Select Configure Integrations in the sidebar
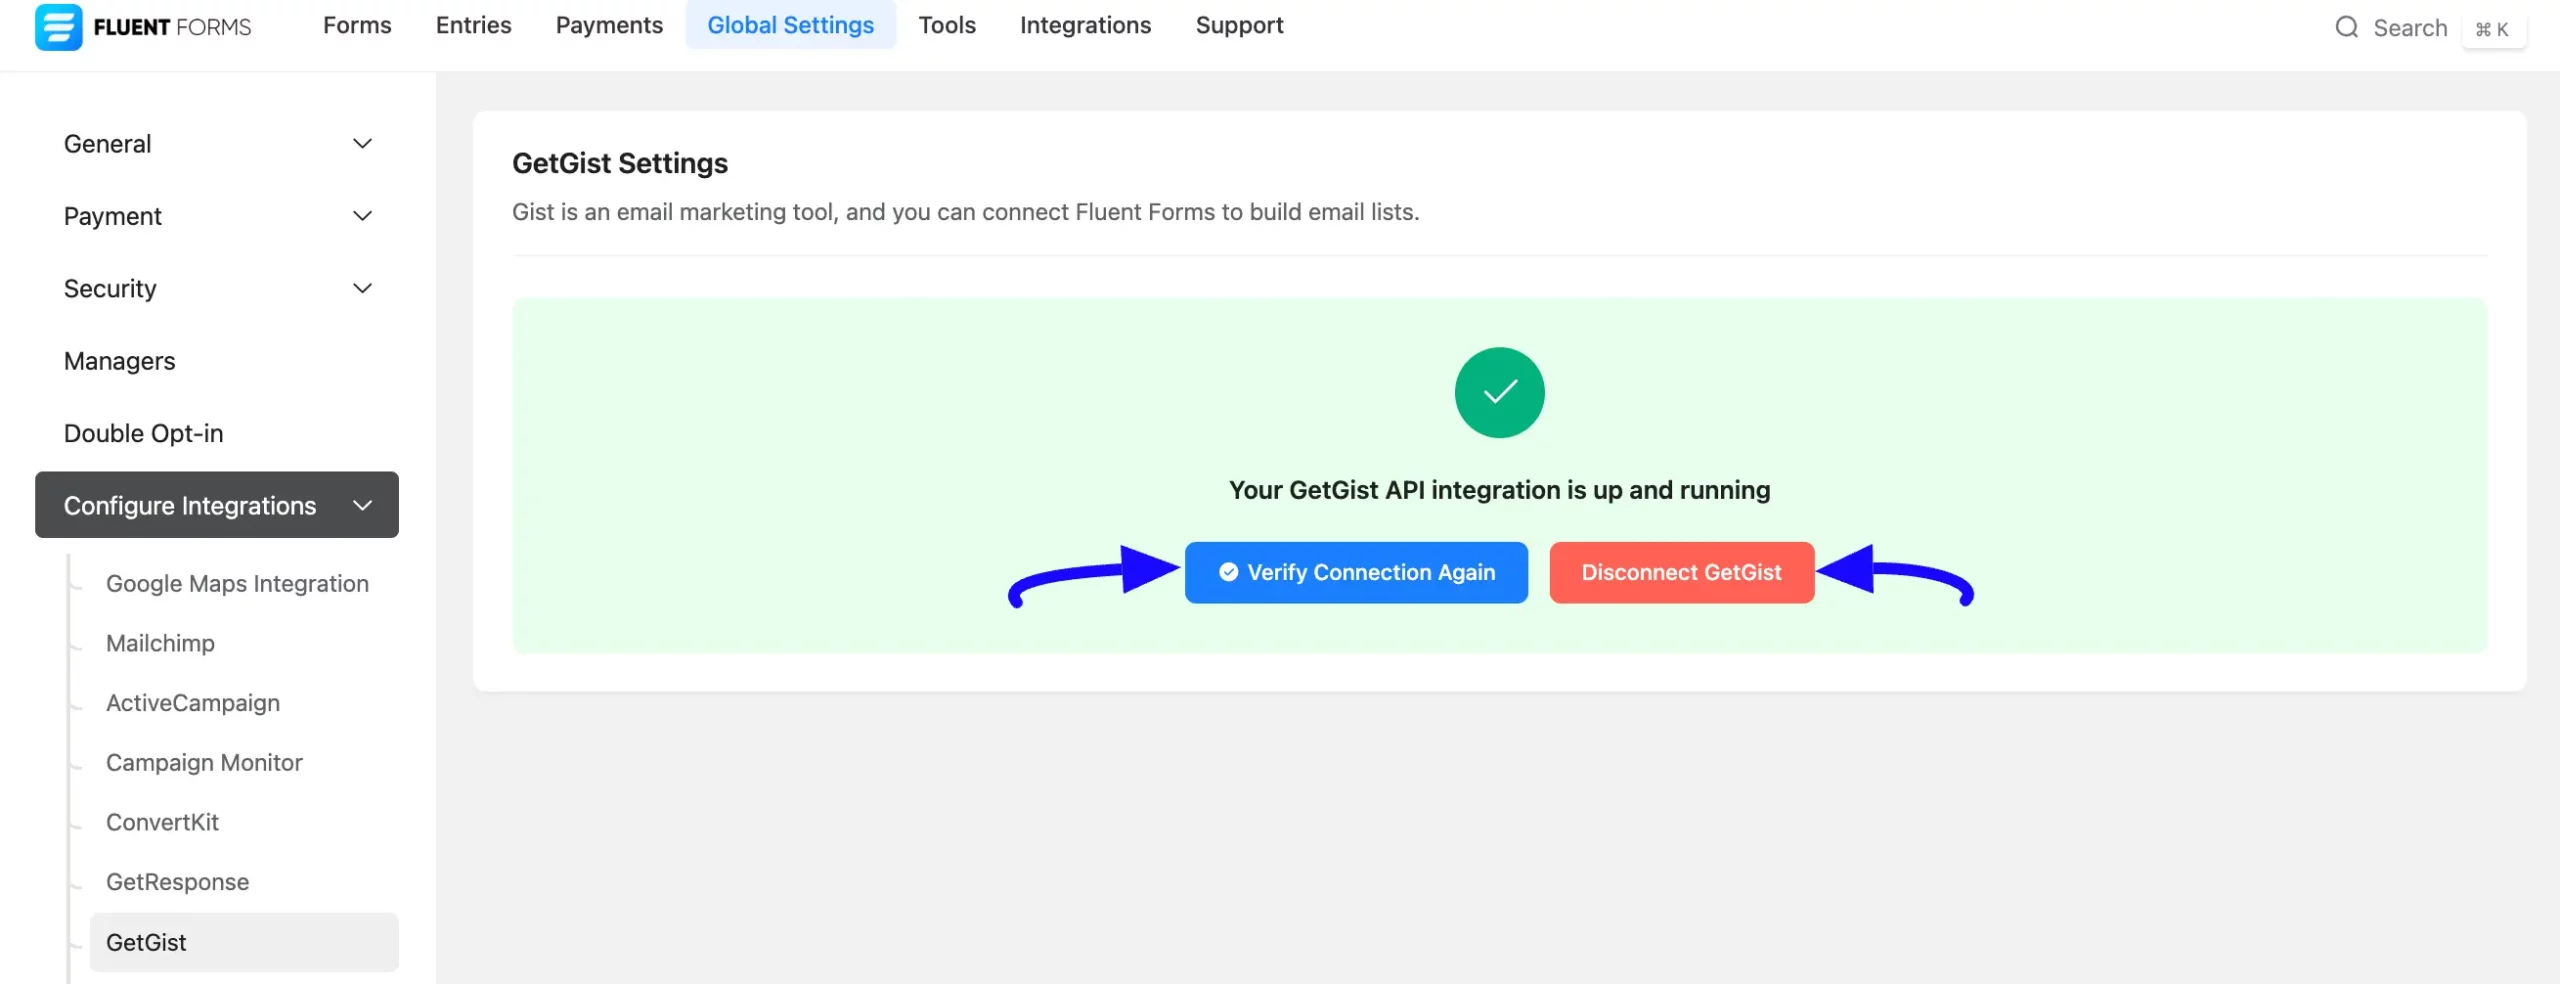The width and height of the screenshot is (2560, 984). click(x=217, y=505)
